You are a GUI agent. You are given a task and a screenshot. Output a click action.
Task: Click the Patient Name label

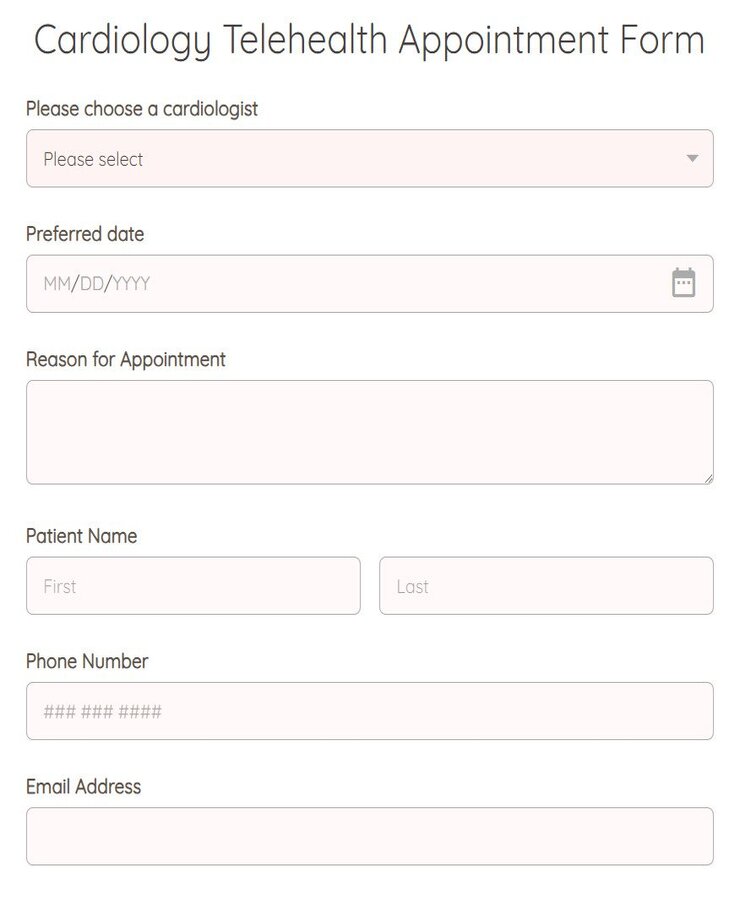click(81, 536)
